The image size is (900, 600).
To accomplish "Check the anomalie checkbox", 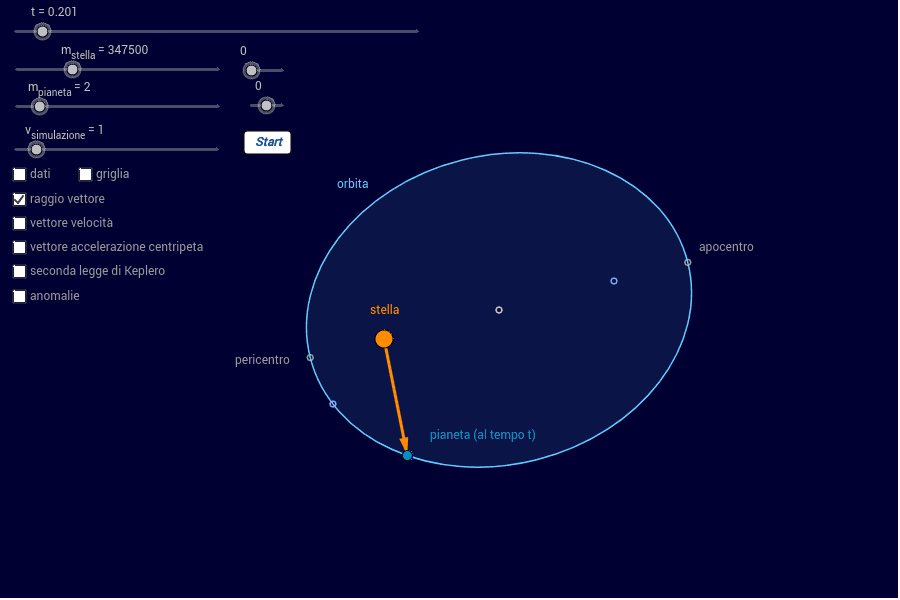I will tap(20, 296).
